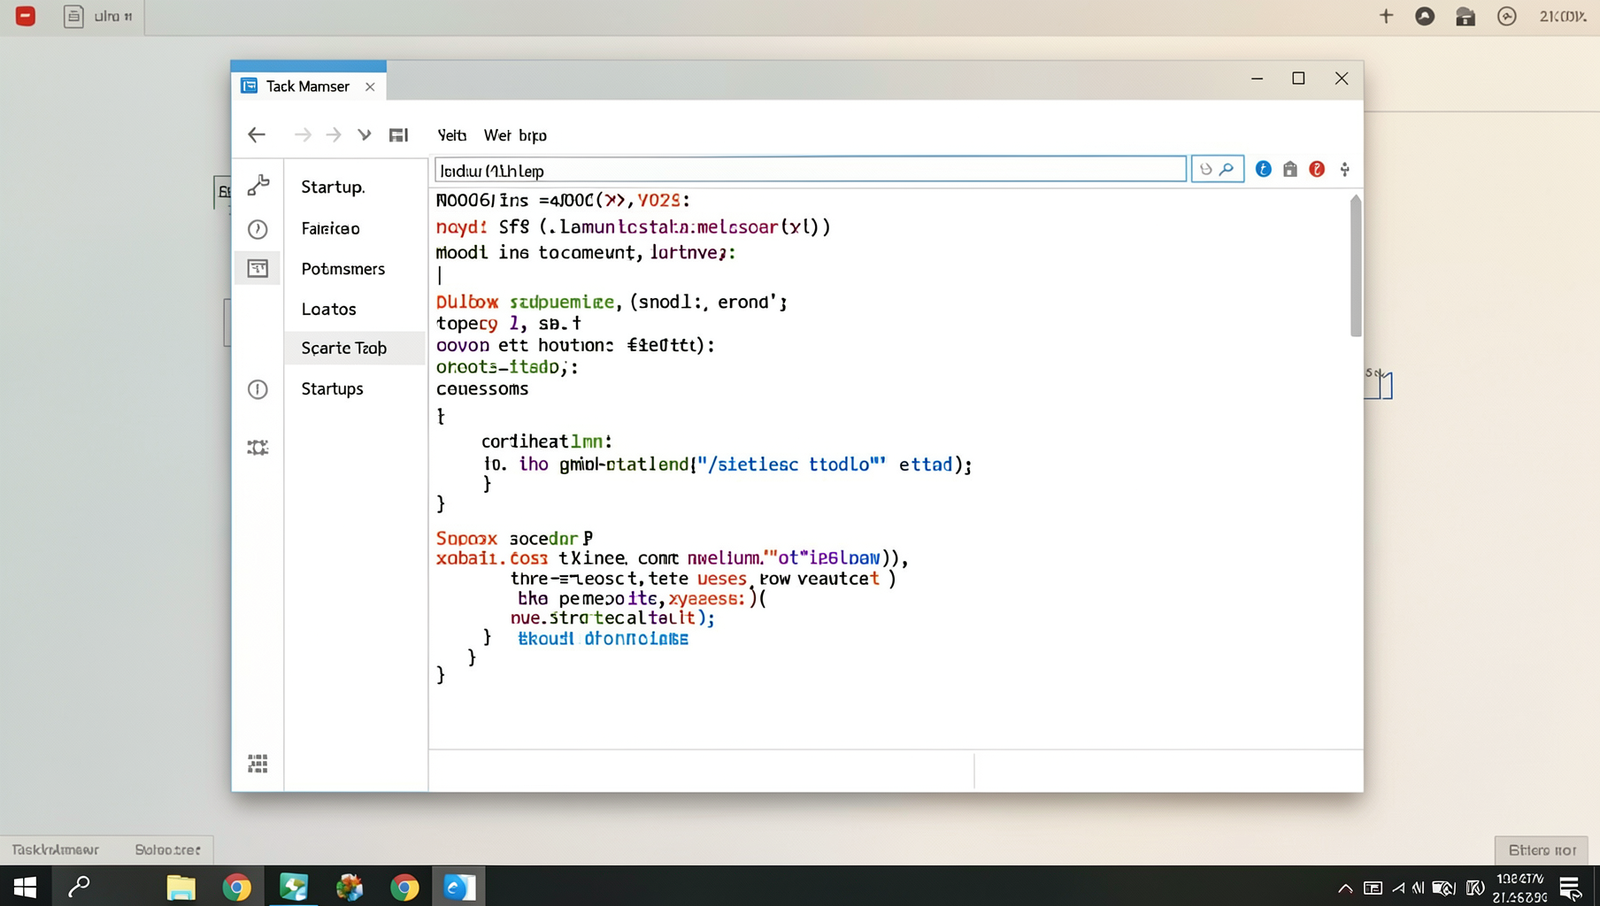Expand the system tray hidden icons chevron
Screen dimensions: 1600x906
click(1345, 888)
